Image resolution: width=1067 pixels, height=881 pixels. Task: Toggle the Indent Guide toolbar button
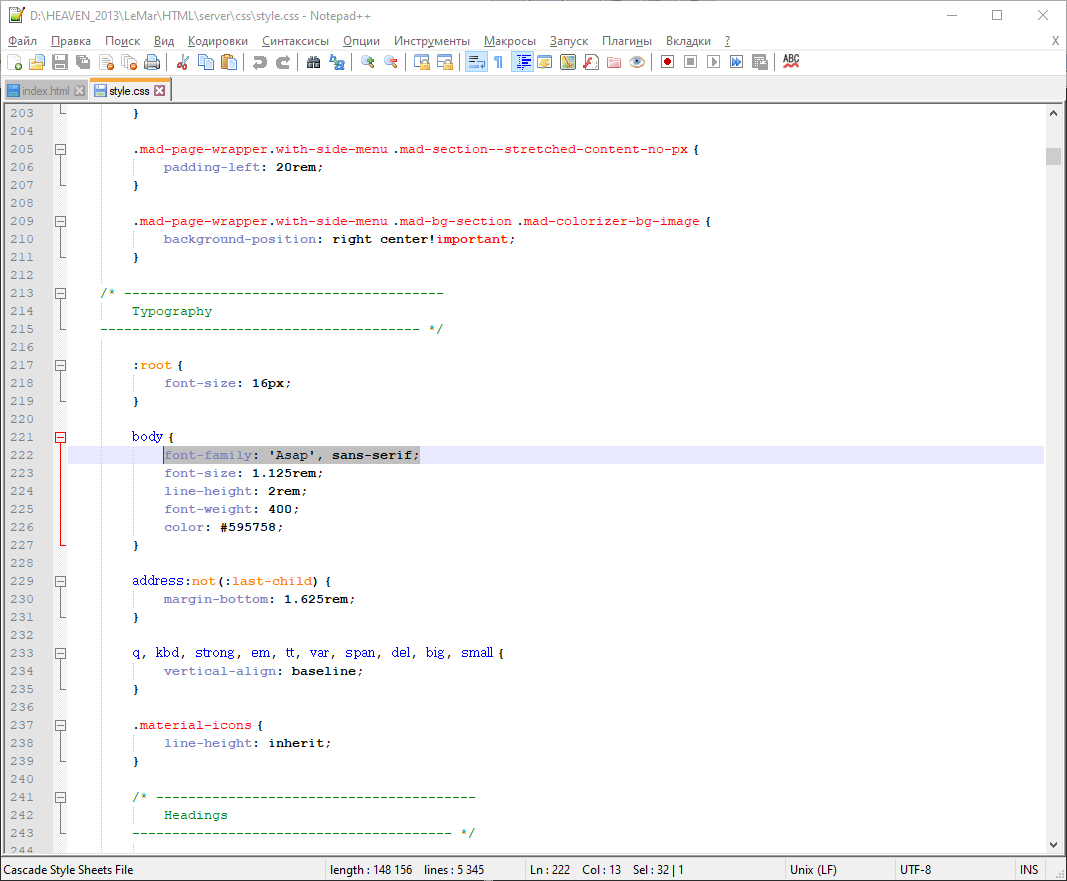522,62
